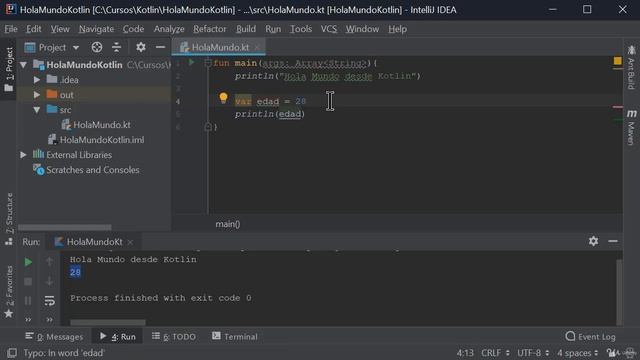The width and height of the screenshot is (640, 360).
Task: Click the highlighted 28 in console output
Action: [x=75, y=272]
